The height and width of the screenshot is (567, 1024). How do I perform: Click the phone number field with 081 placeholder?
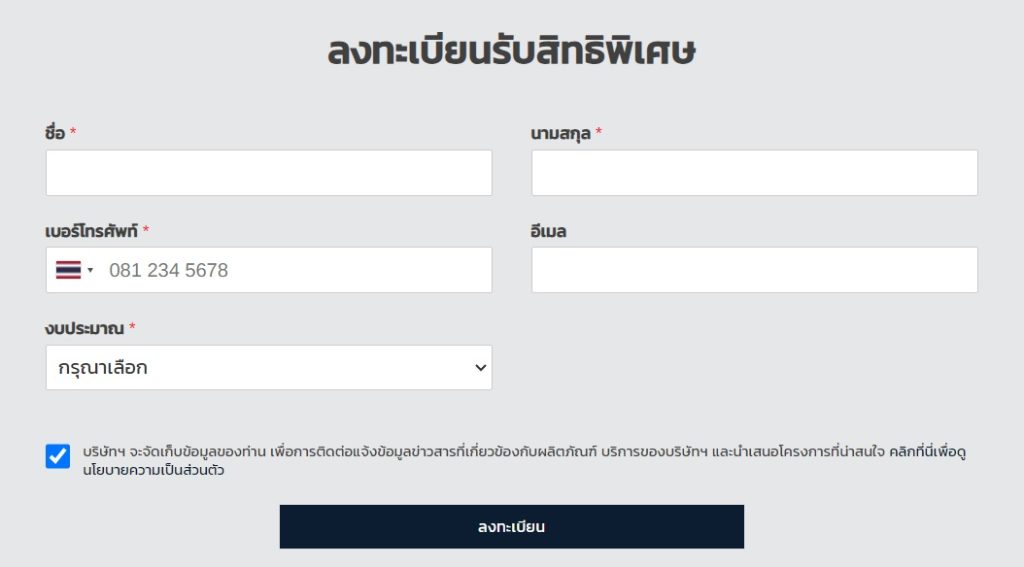297,270
